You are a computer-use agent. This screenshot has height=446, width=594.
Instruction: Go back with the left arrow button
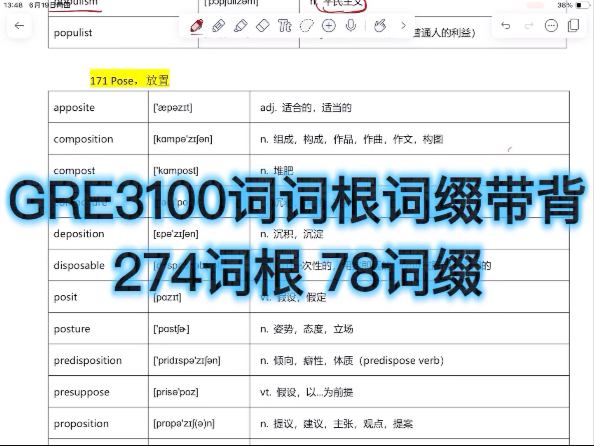click(x=19, y=26)
